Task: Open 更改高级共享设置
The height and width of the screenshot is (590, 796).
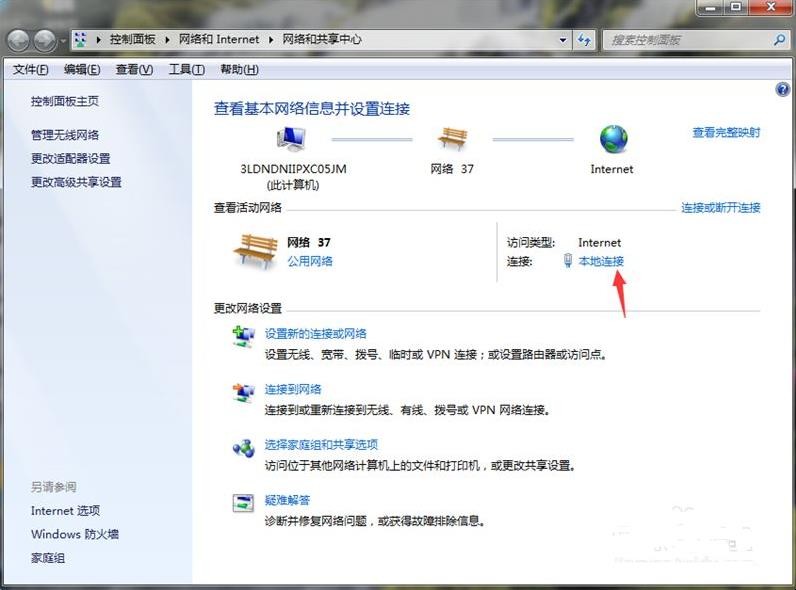Action: pos(76,182)
